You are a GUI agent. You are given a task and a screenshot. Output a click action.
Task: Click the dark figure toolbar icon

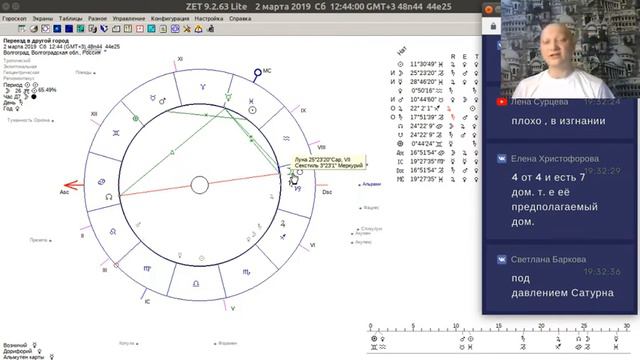(x=211, y=29)
